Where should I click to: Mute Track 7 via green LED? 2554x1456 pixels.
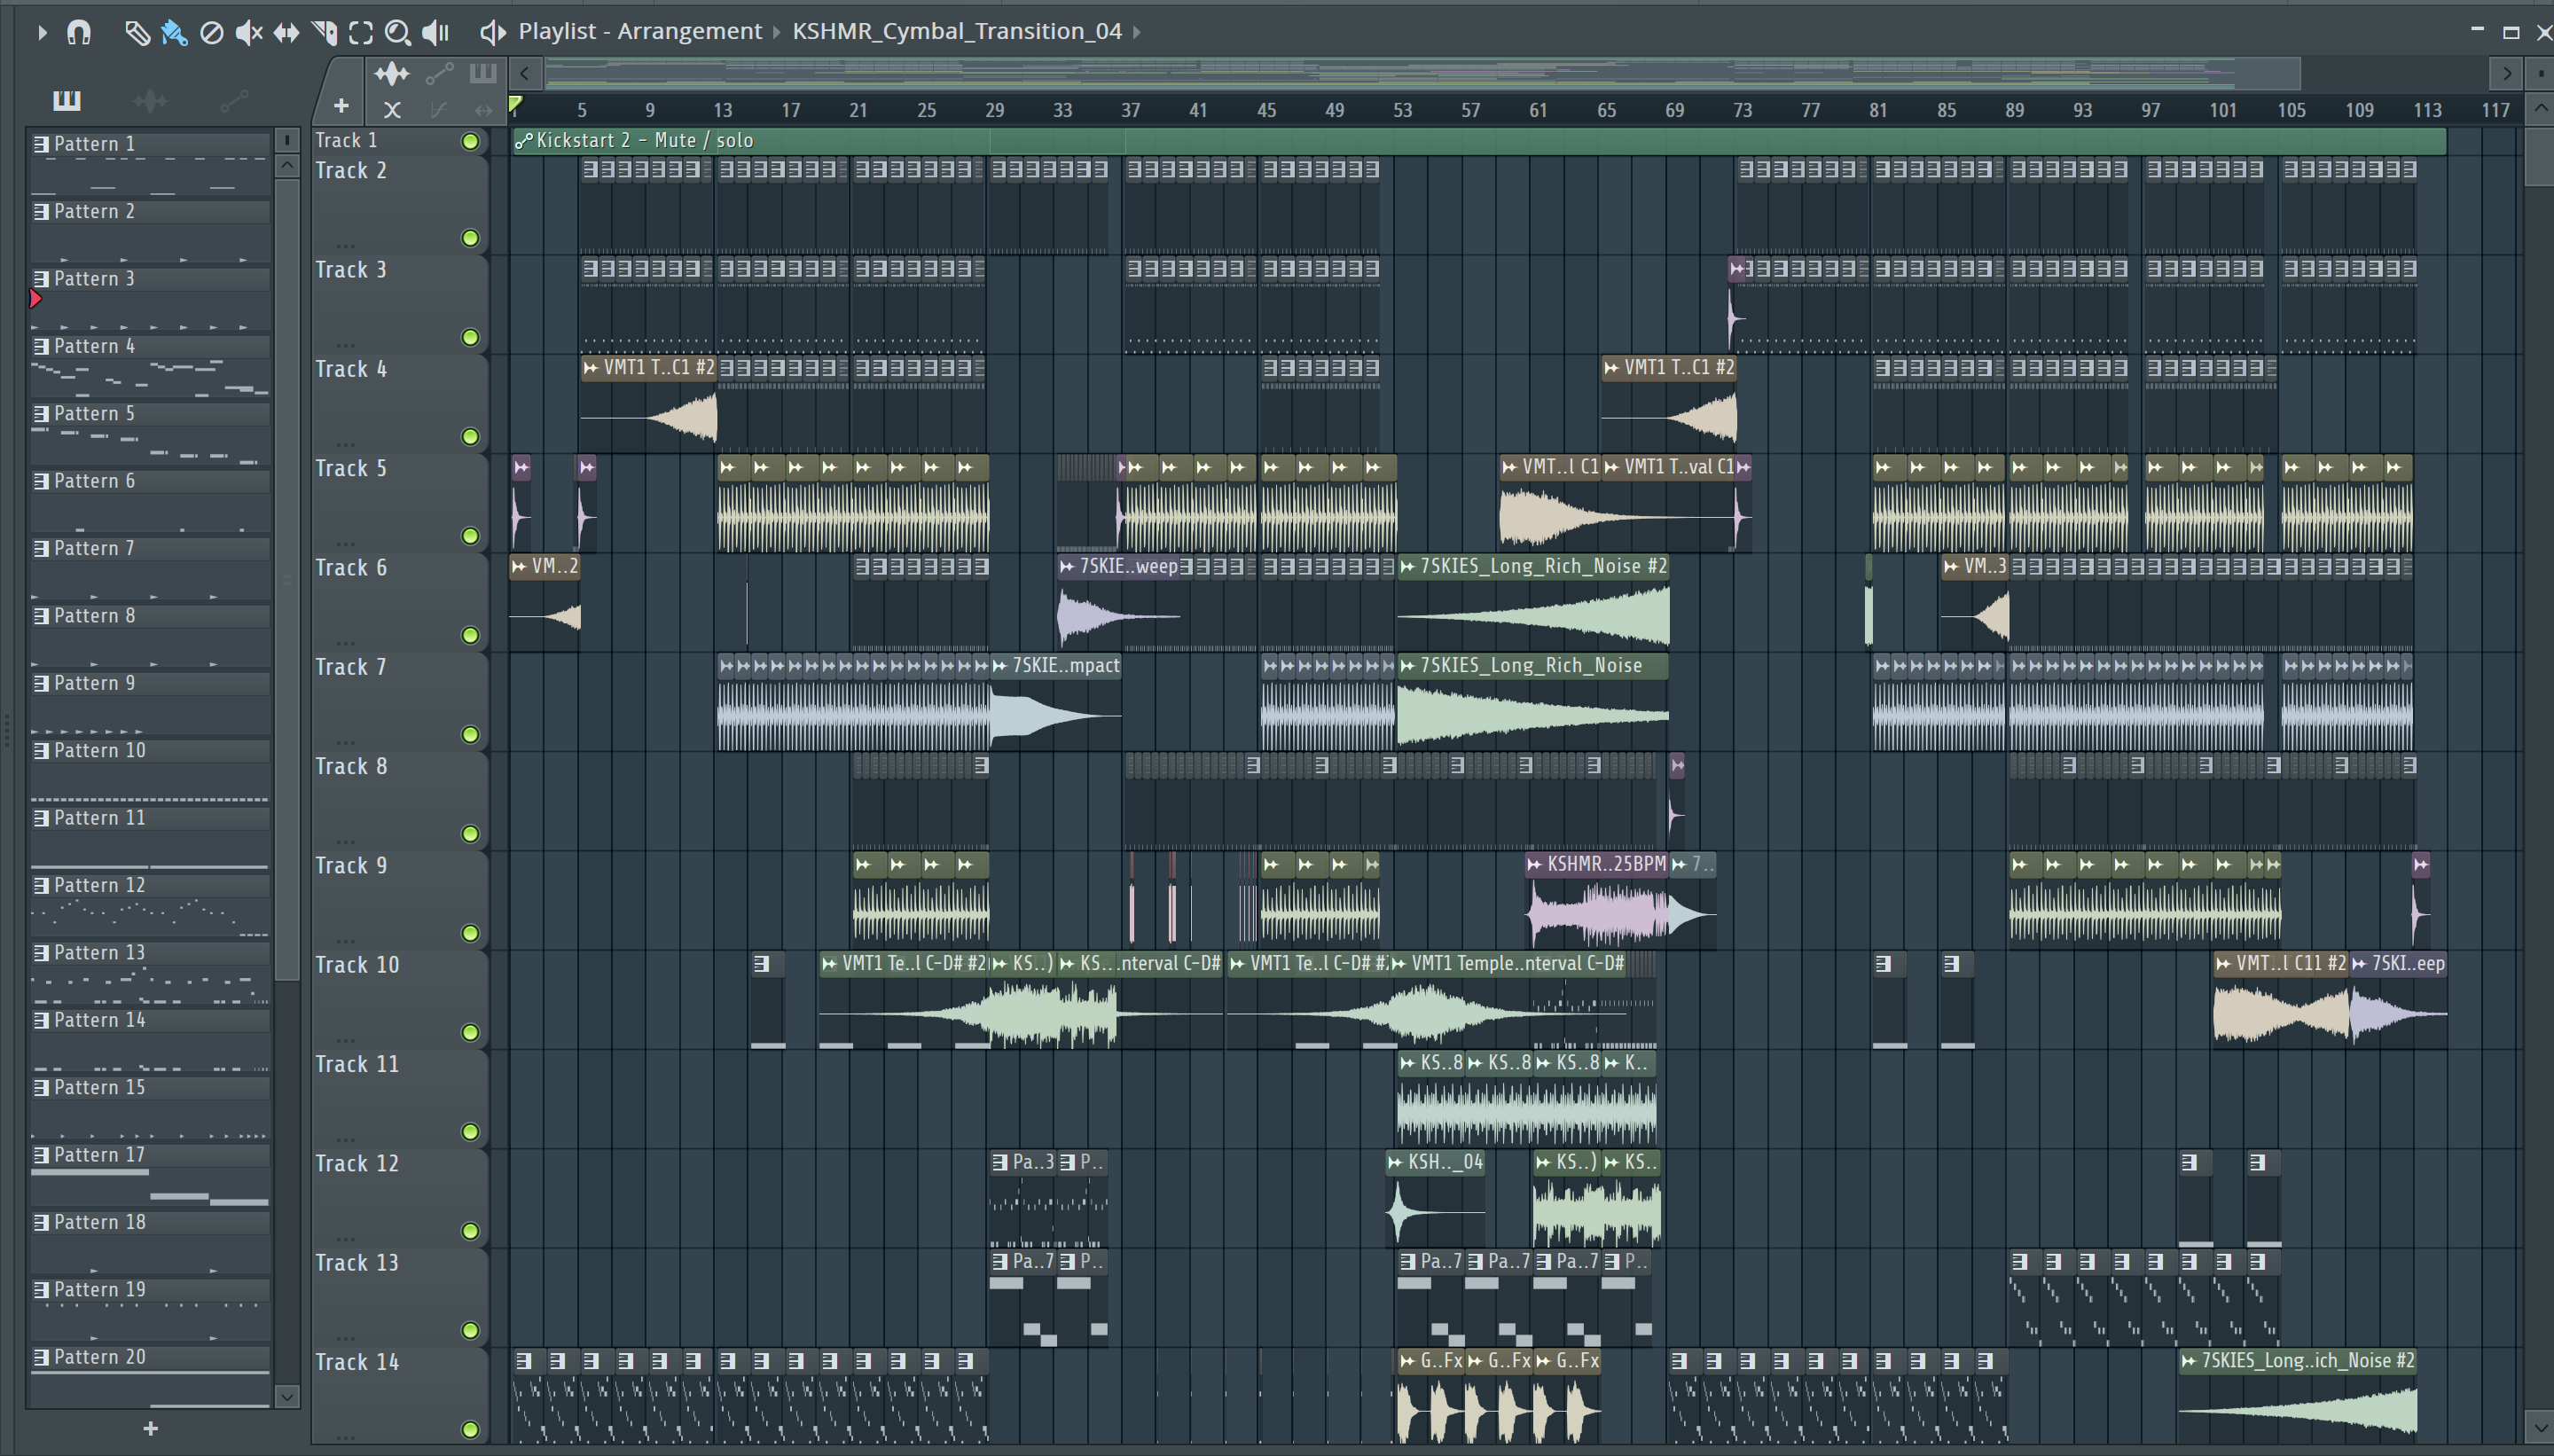pos(470,735)
